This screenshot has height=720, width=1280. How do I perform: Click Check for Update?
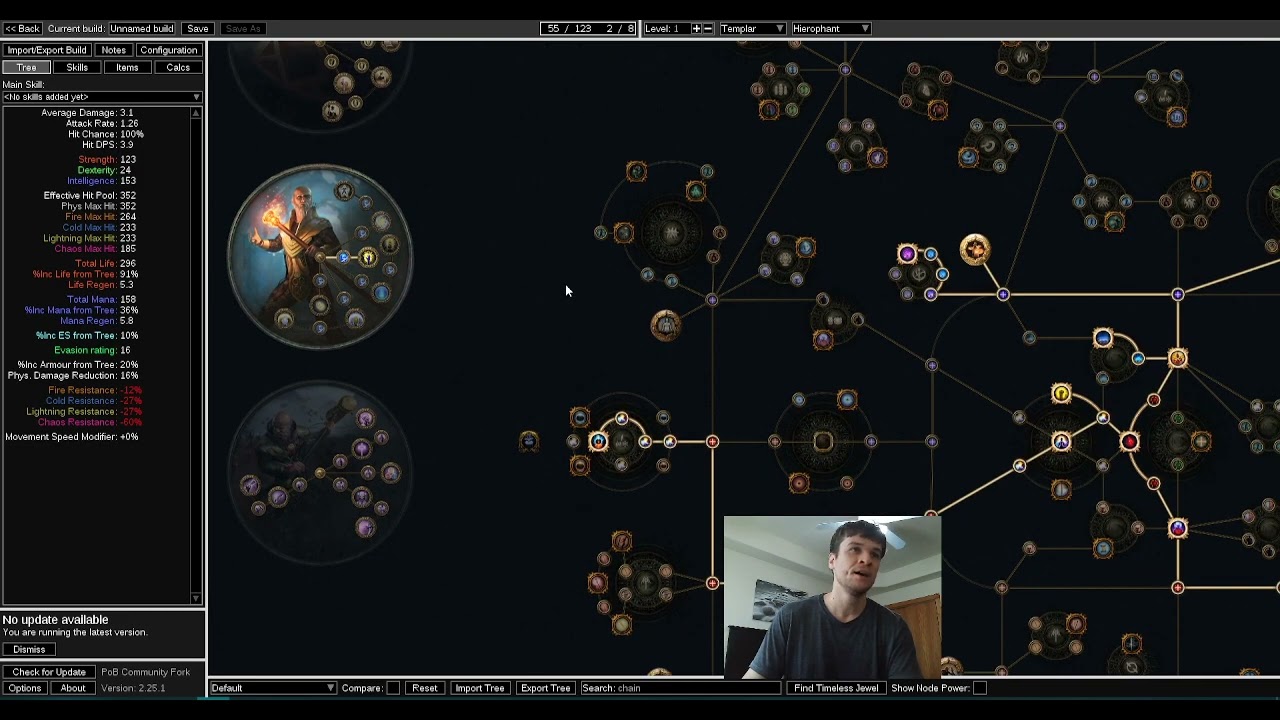pos(49,672)
